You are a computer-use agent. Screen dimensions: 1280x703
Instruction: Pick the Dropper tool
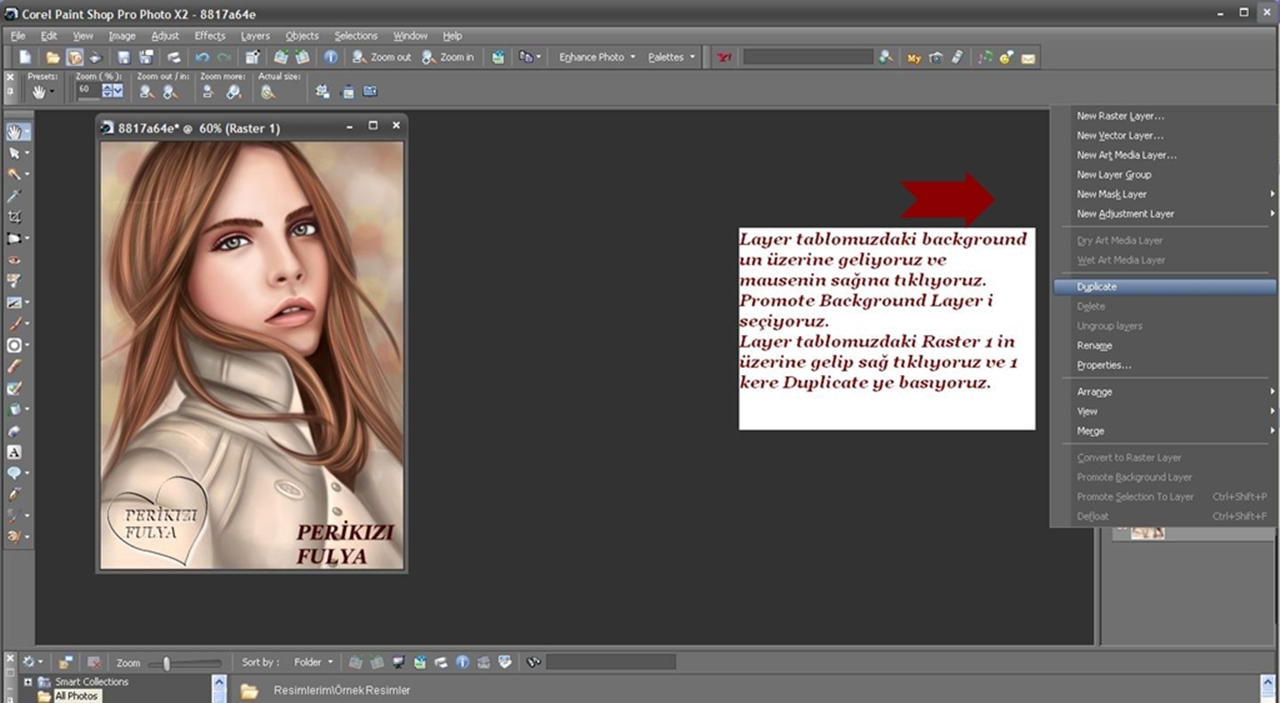(15, 196)
